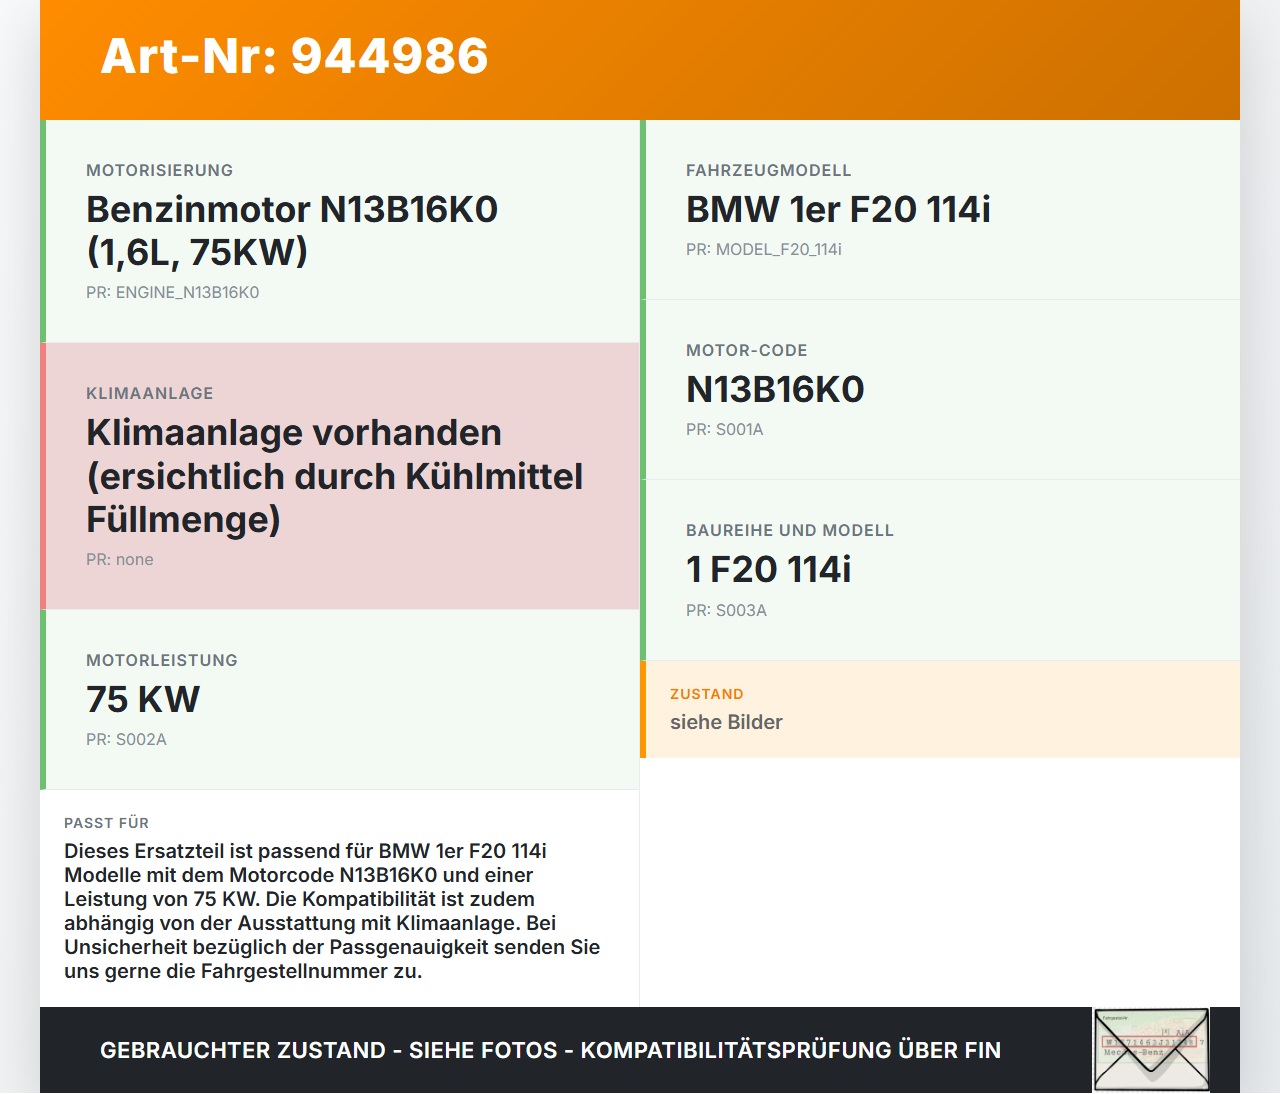The image size is (1280, 1094).
Task: Click the PASST FÜR label
Action: click(107, 824)
